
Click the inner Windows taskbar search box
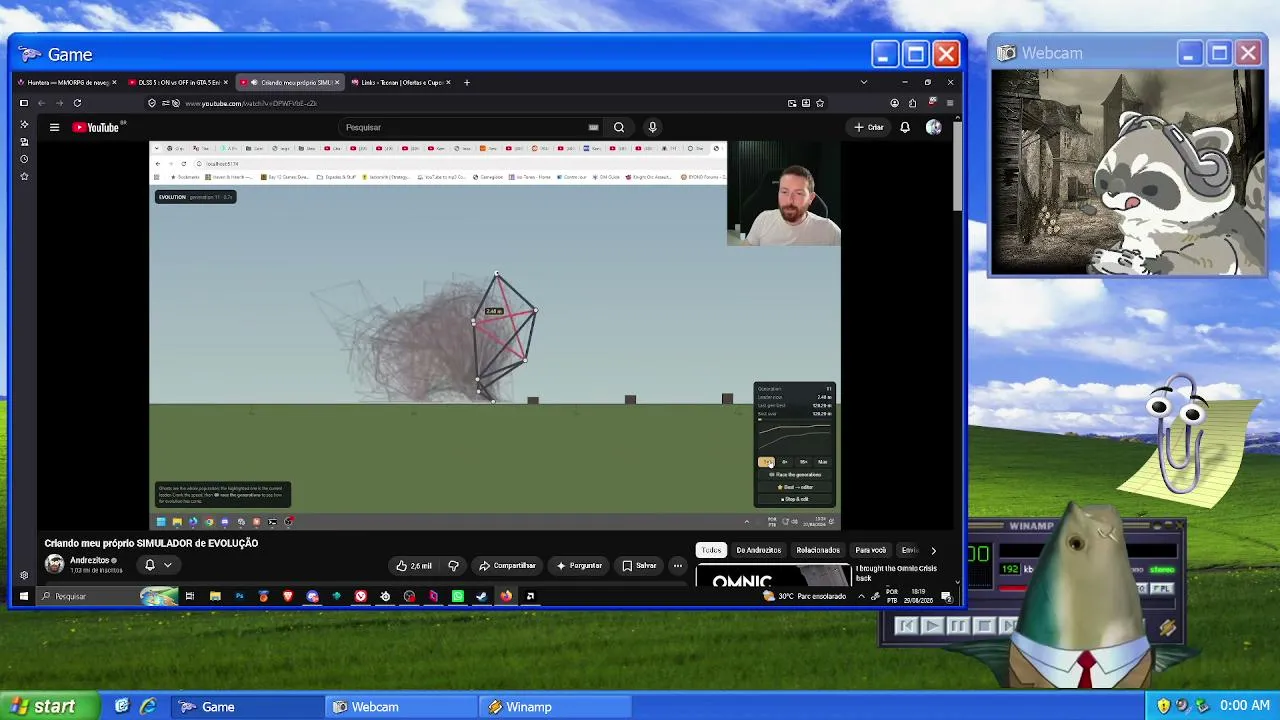pos(107,596)
